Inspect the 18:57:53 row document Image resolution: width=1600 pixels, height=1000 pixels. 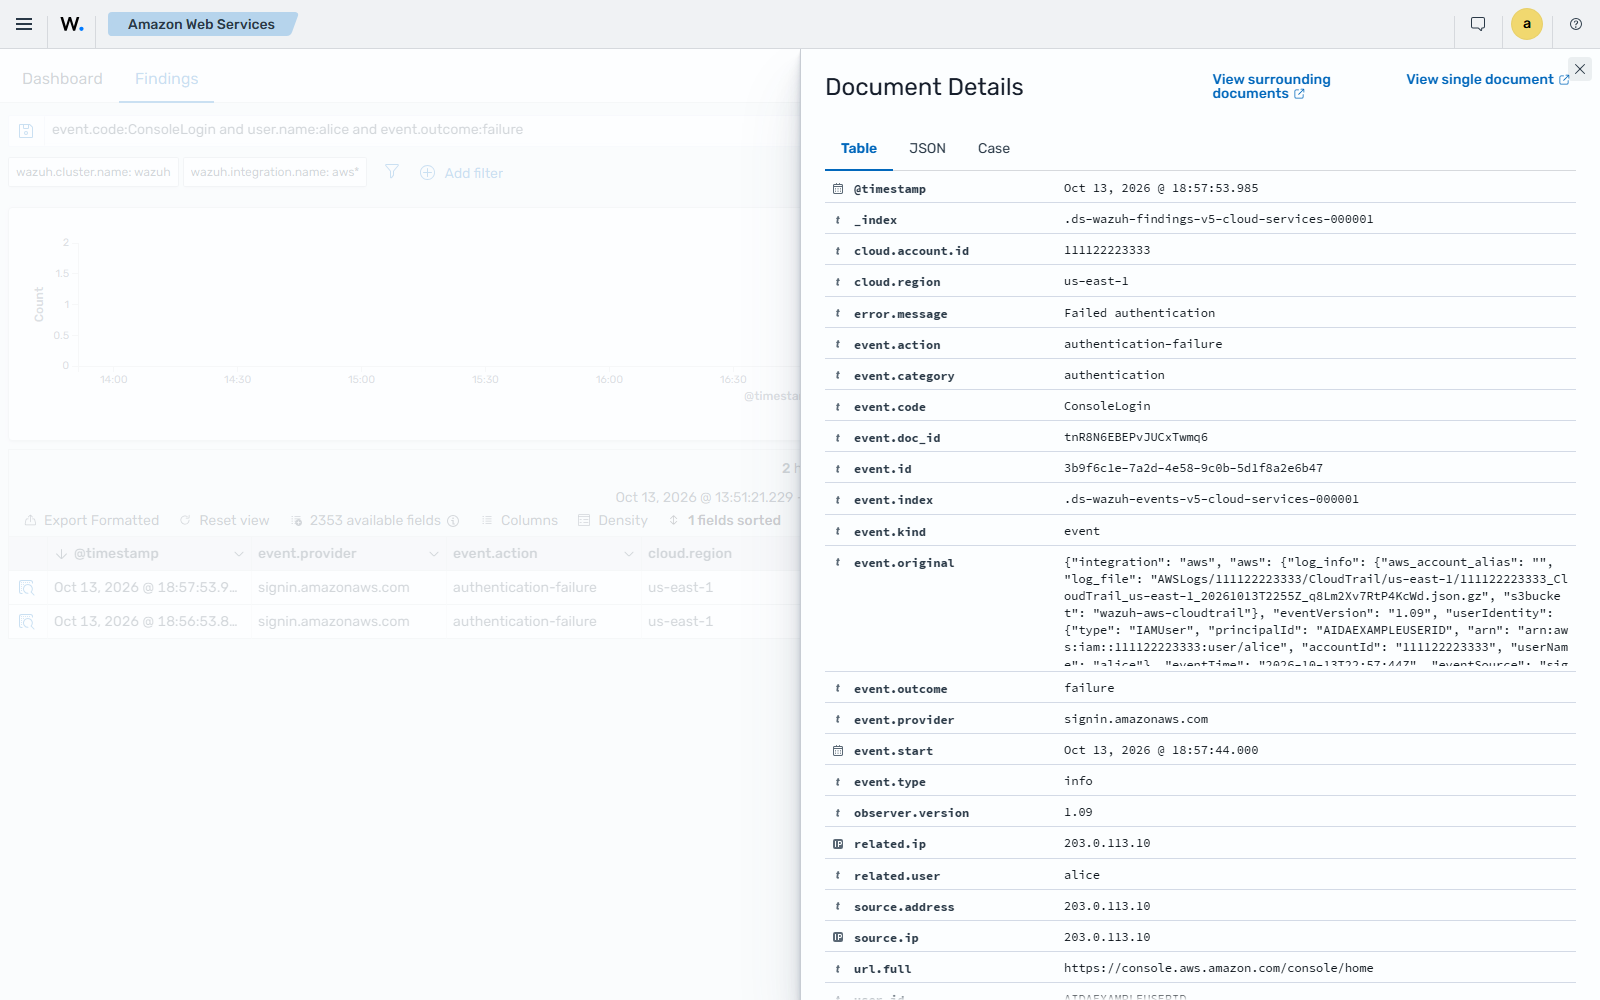pyautogui.click(x=27, y=587)
